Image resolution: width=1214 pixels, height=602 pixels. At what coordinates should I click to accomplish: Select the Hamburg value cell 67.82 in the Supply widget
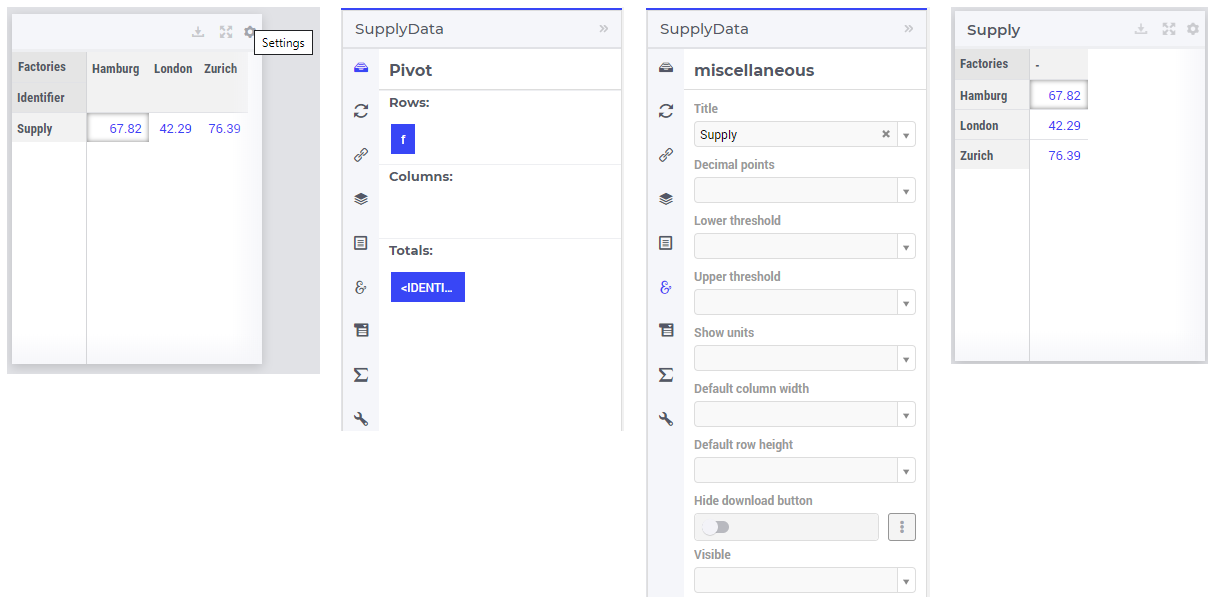(1059, 95)
